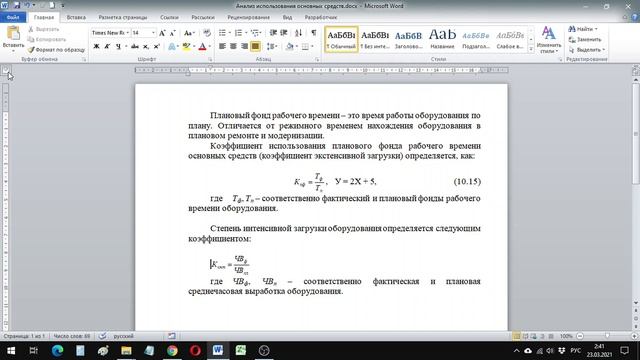Apply Normal (Обычный) style

click(341, 40)
